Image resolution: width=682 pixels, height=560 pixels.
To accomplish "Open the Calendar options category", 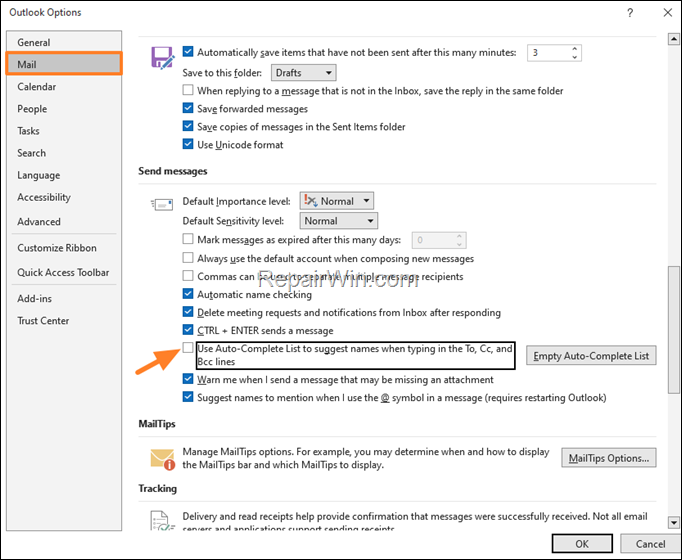I will tap(64, 87).
